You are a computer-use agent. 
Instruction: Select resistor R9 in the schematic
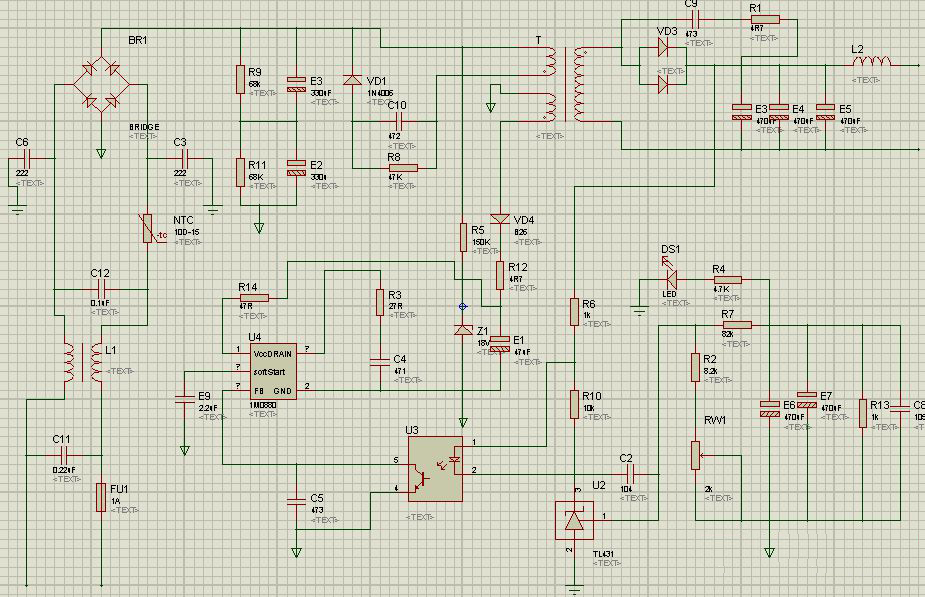pyautogui.click(x=240, y=79)
